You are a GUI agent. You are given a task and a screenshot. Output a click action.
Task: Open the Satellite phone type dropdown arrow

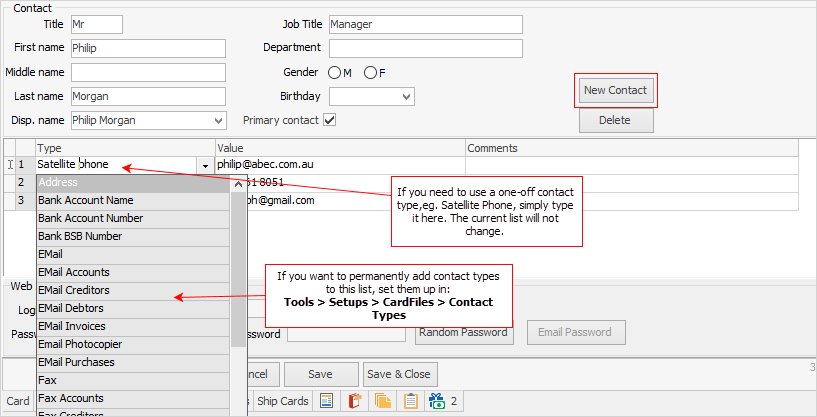click(x=205, y=166)
